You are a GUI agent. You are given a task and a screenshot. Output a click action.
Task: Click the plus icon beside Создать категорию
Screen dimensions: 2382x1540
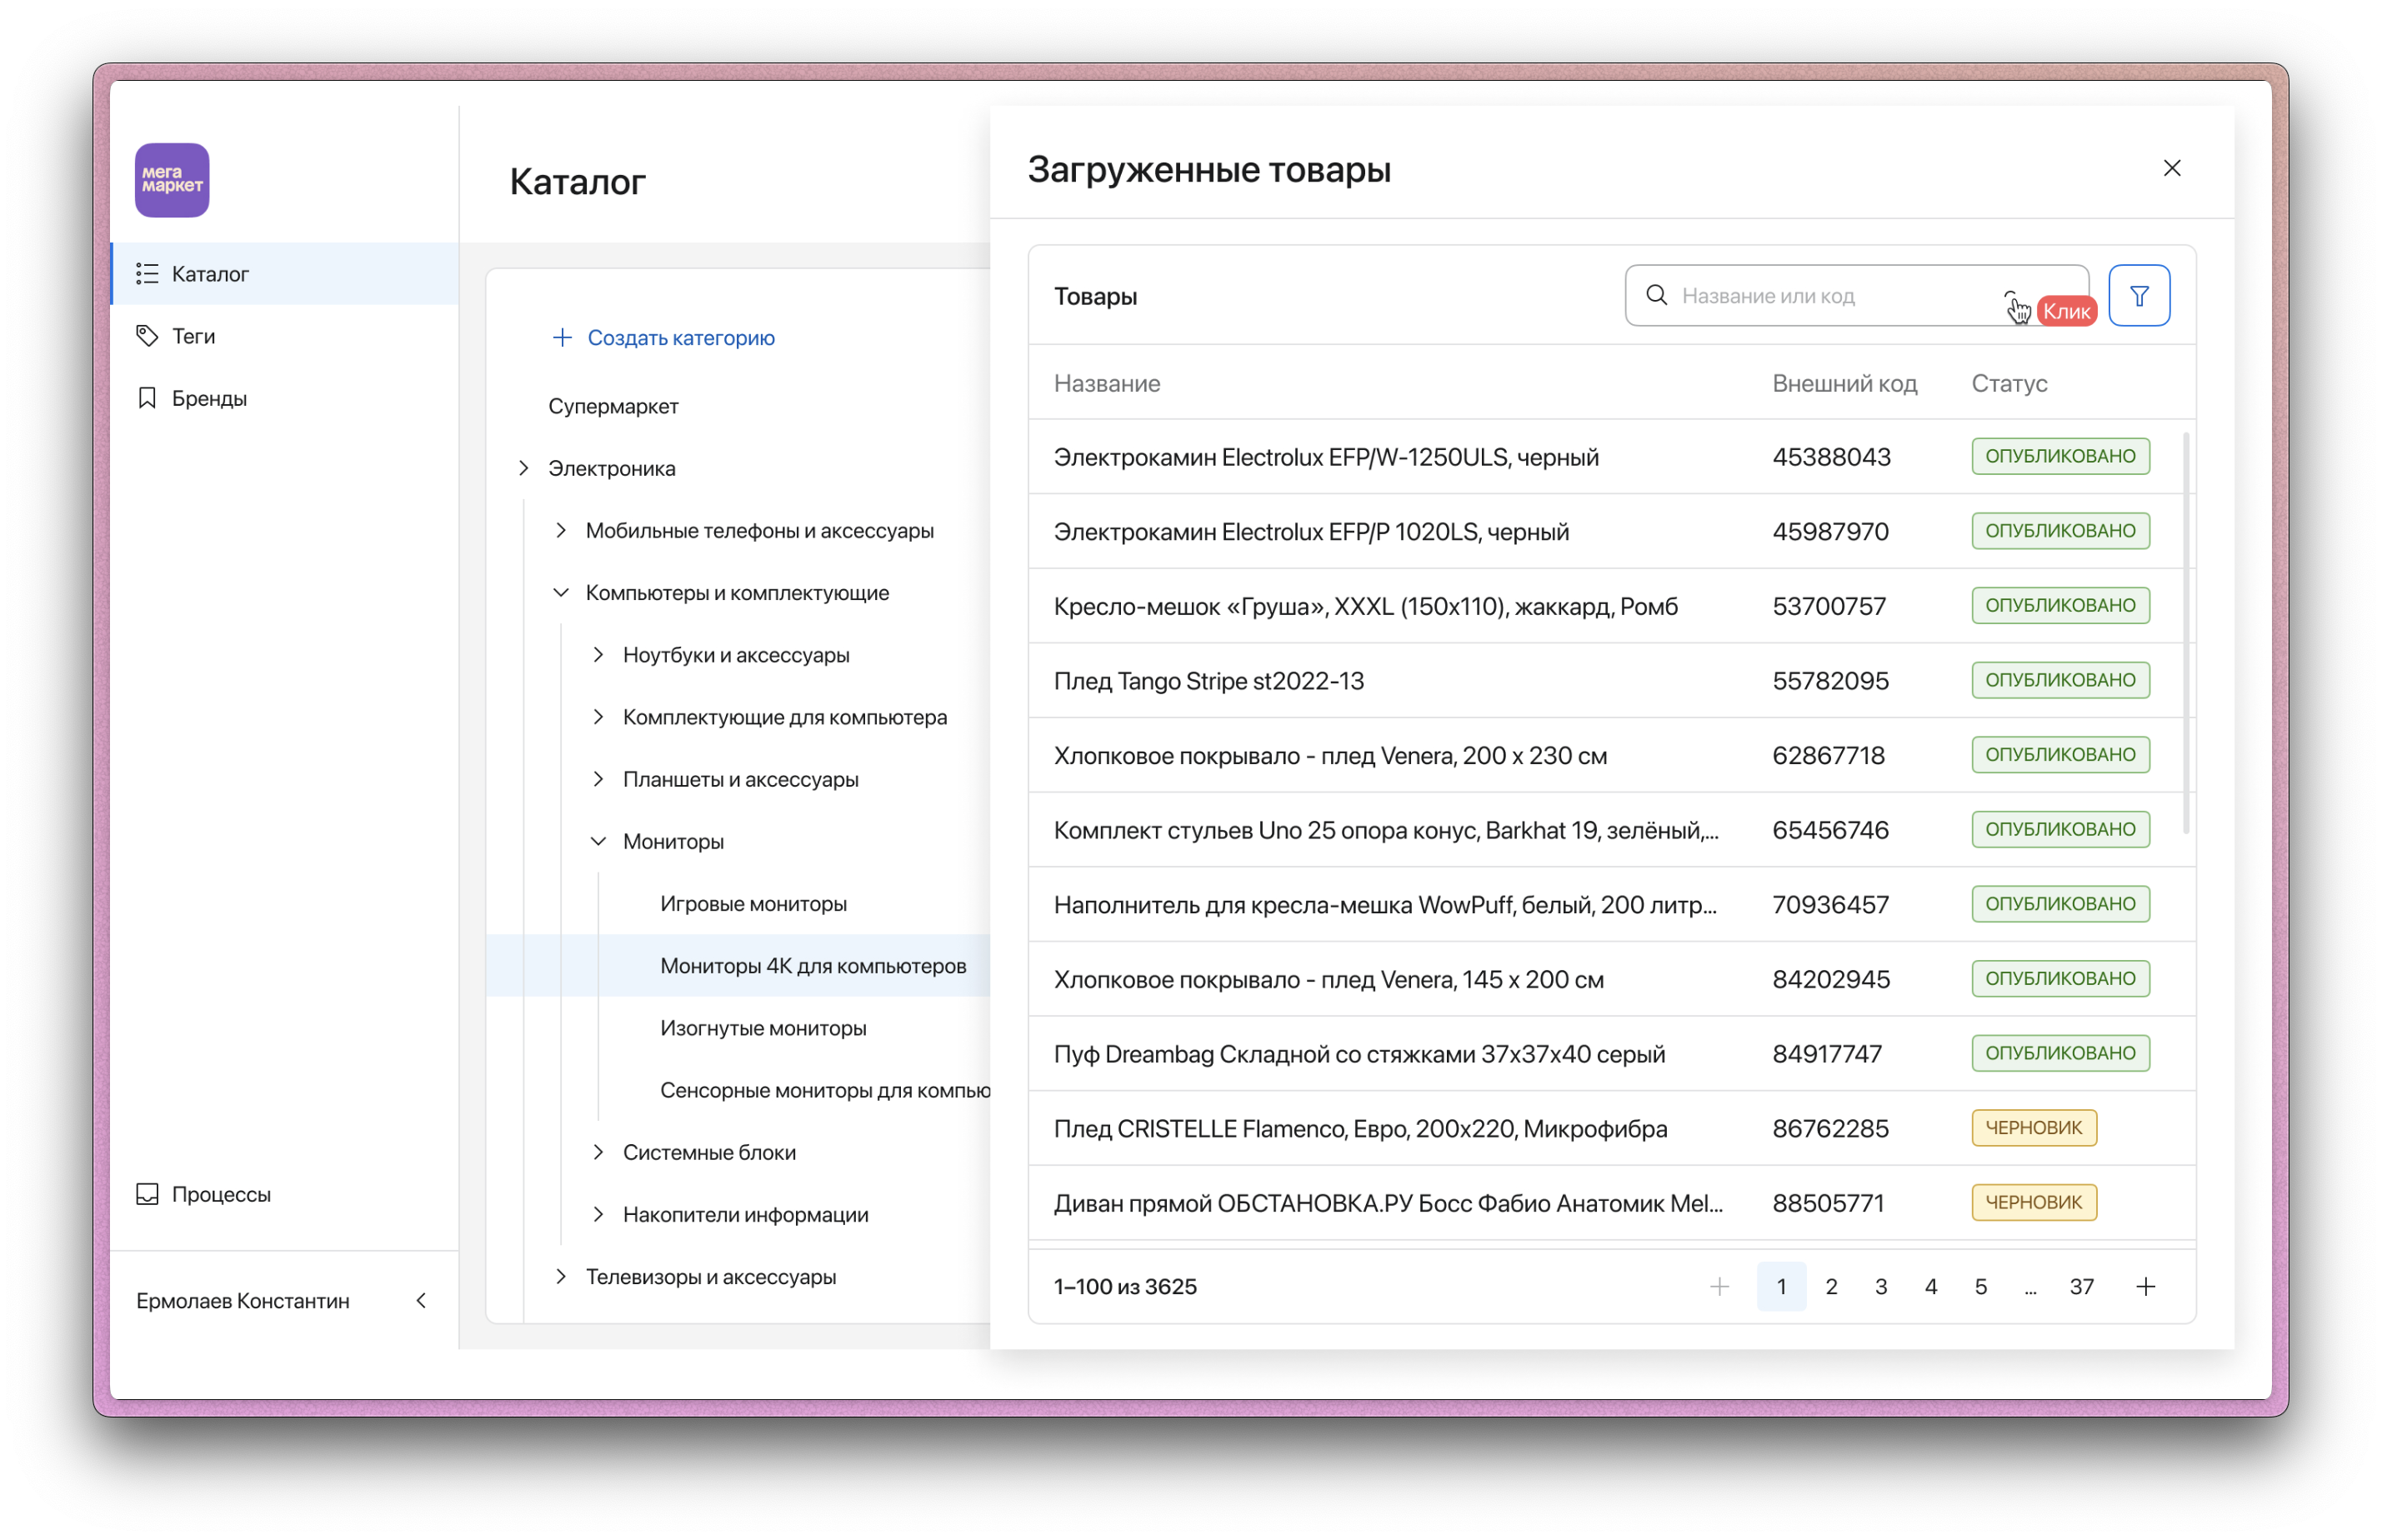(x=562, y=338)
